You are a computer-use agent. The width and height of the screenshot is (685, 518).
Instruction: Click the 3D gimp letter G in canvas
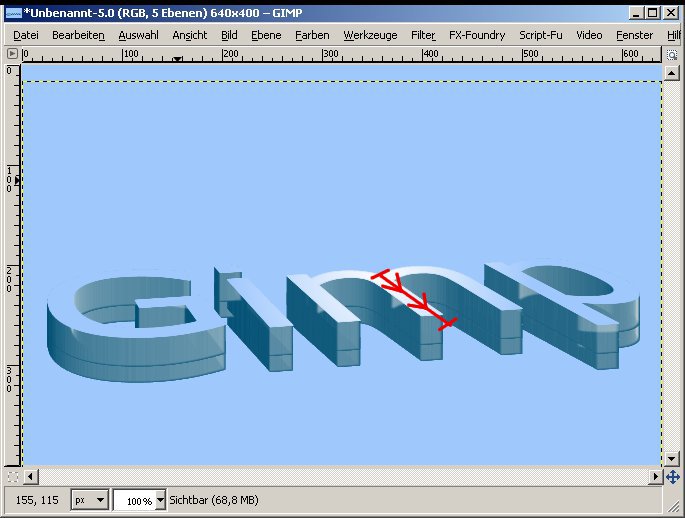click(136, 325)
